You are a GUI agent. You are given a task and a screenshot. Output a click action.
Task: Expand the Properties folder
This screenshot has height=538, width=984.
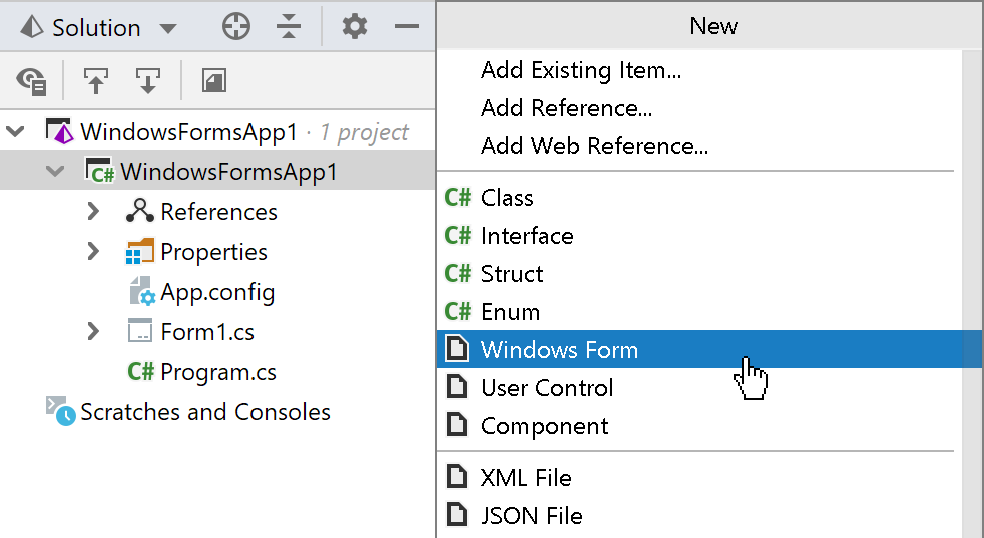point(94,252)
